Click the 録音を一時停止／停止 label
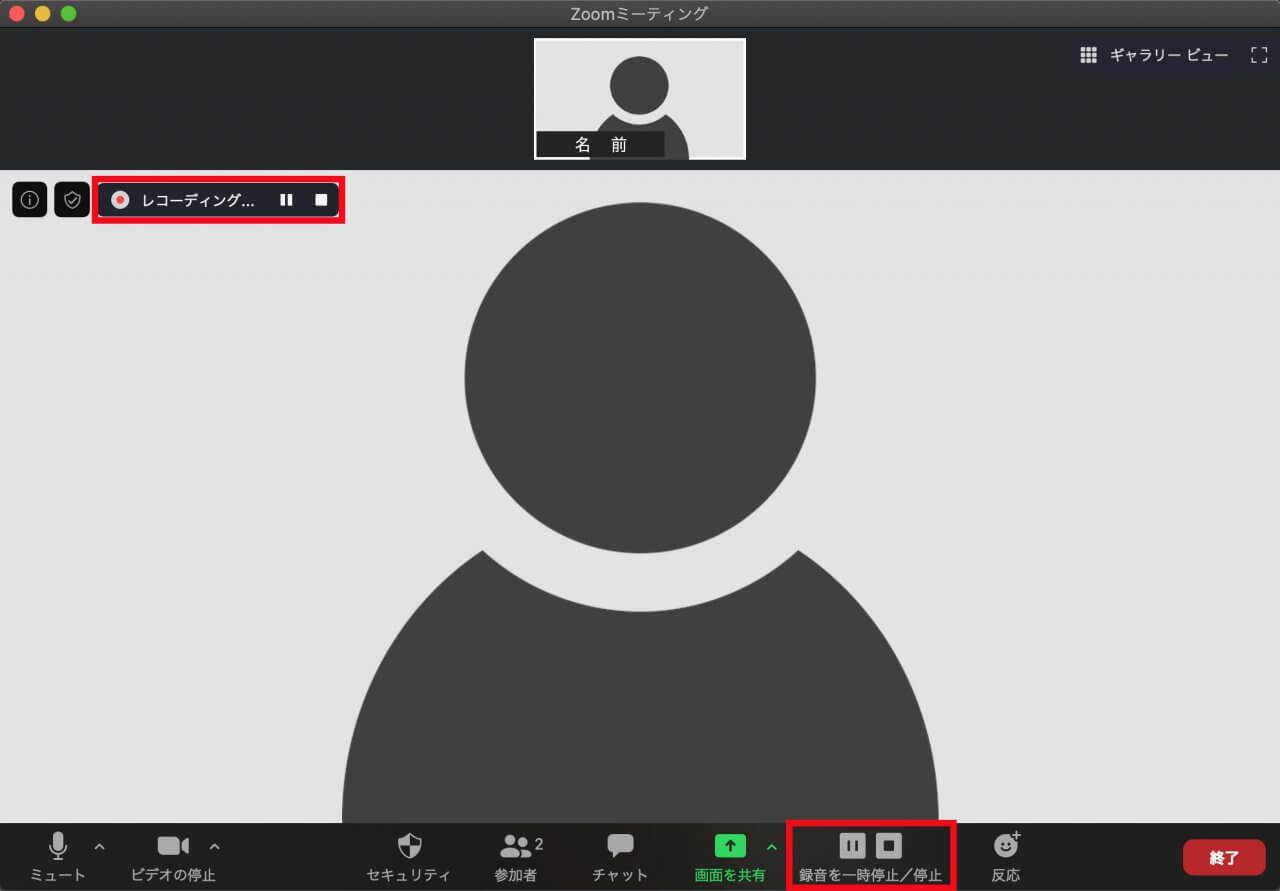1280x891 pixels. [870, 875]
